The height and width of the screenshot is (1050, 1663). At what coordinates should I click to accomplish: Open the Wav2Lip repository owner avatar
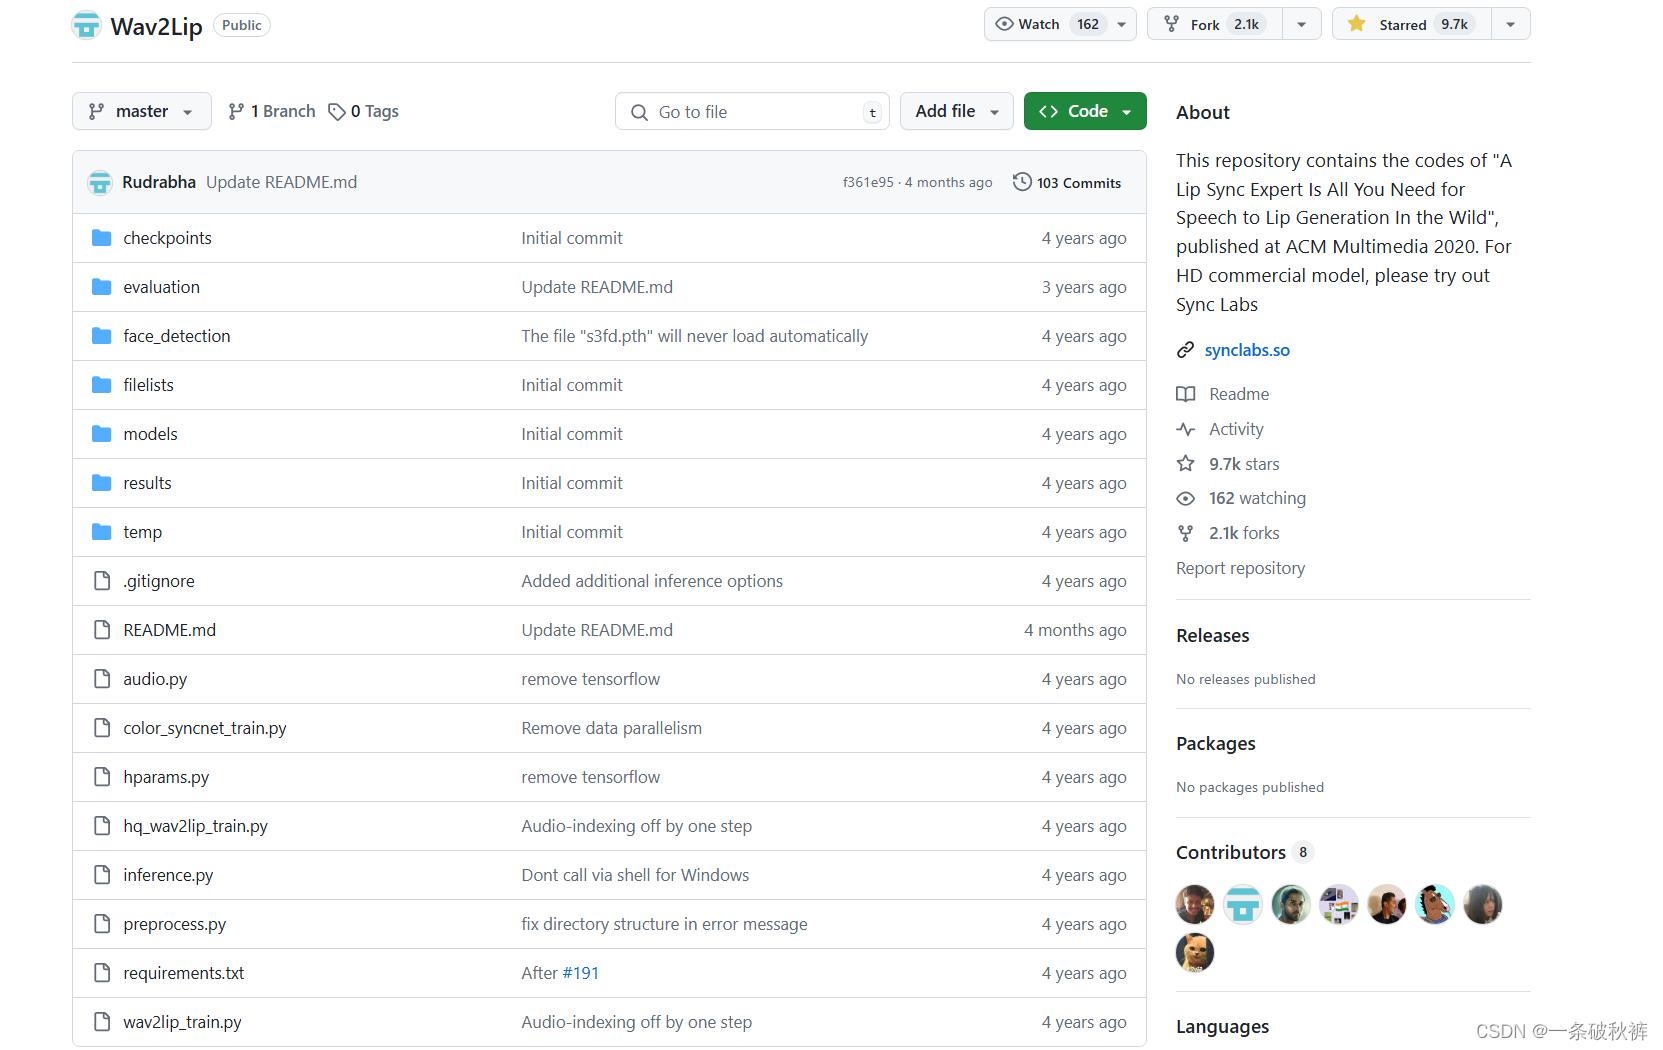click(x=87, y=25)
